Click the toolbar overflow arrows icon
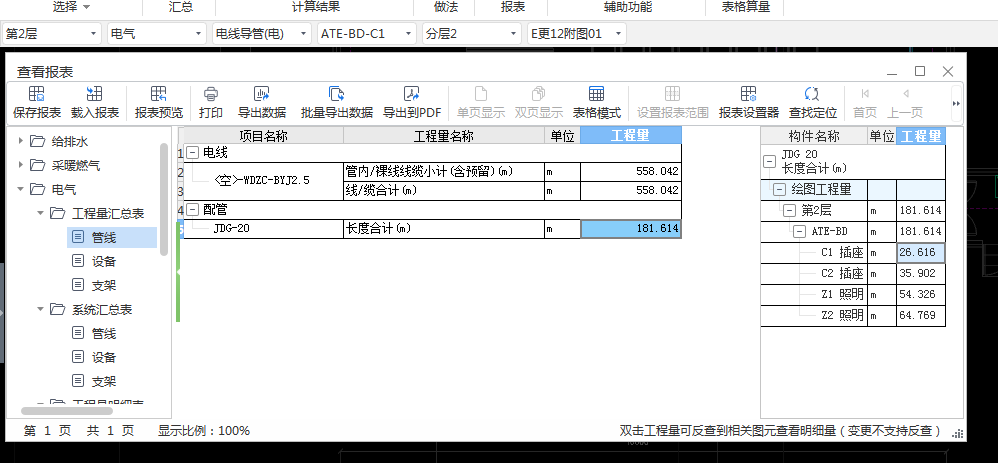Viewport: 998px width, 463px height. (x=956, y=104)
